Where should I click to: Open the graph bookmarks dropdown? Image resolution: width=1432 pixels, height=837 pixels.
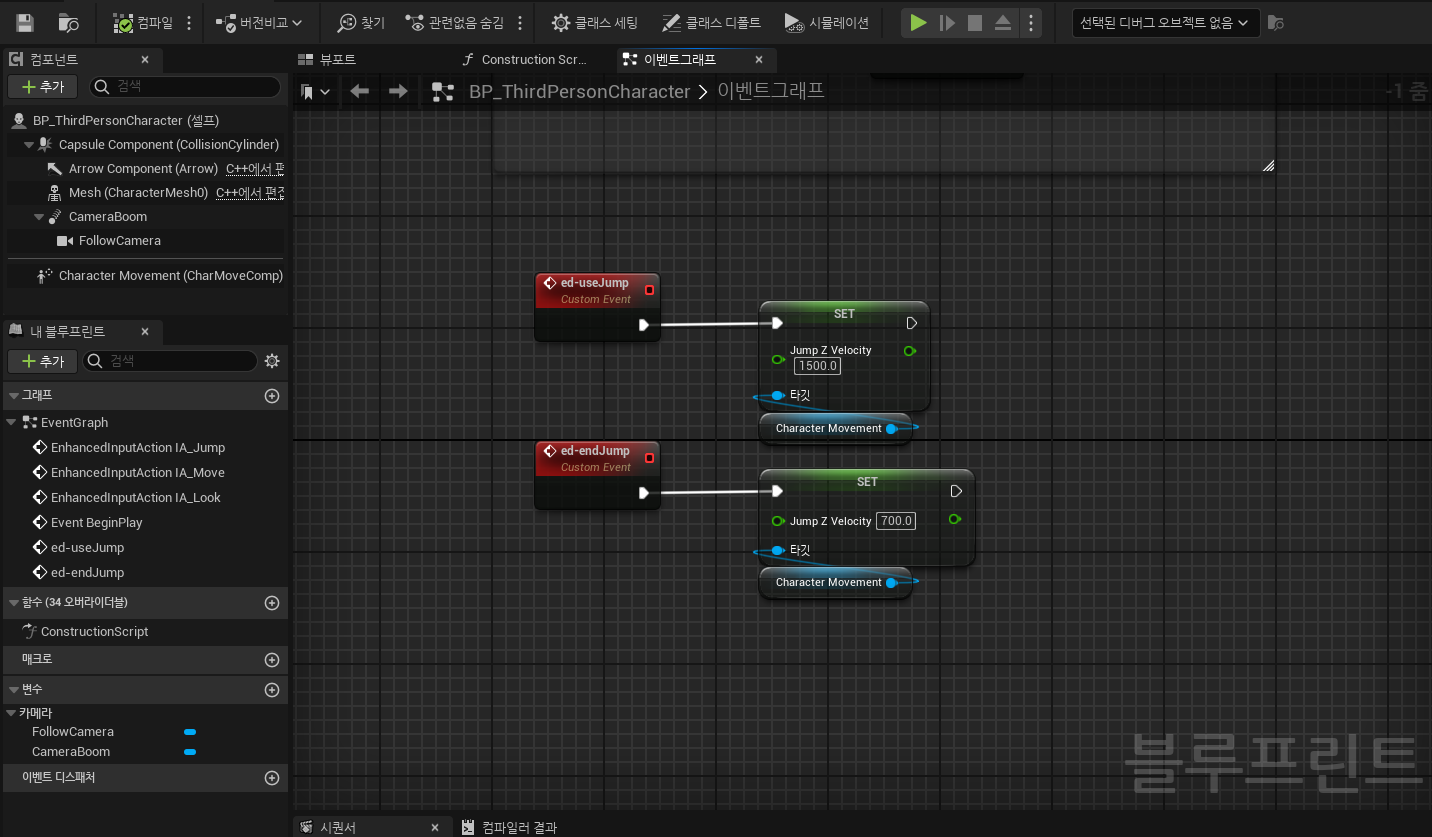(316, 92)
